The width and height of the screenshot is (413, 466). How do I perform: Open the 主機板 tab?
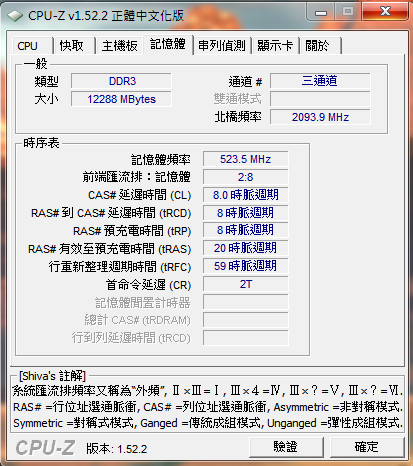pos(119,46)
